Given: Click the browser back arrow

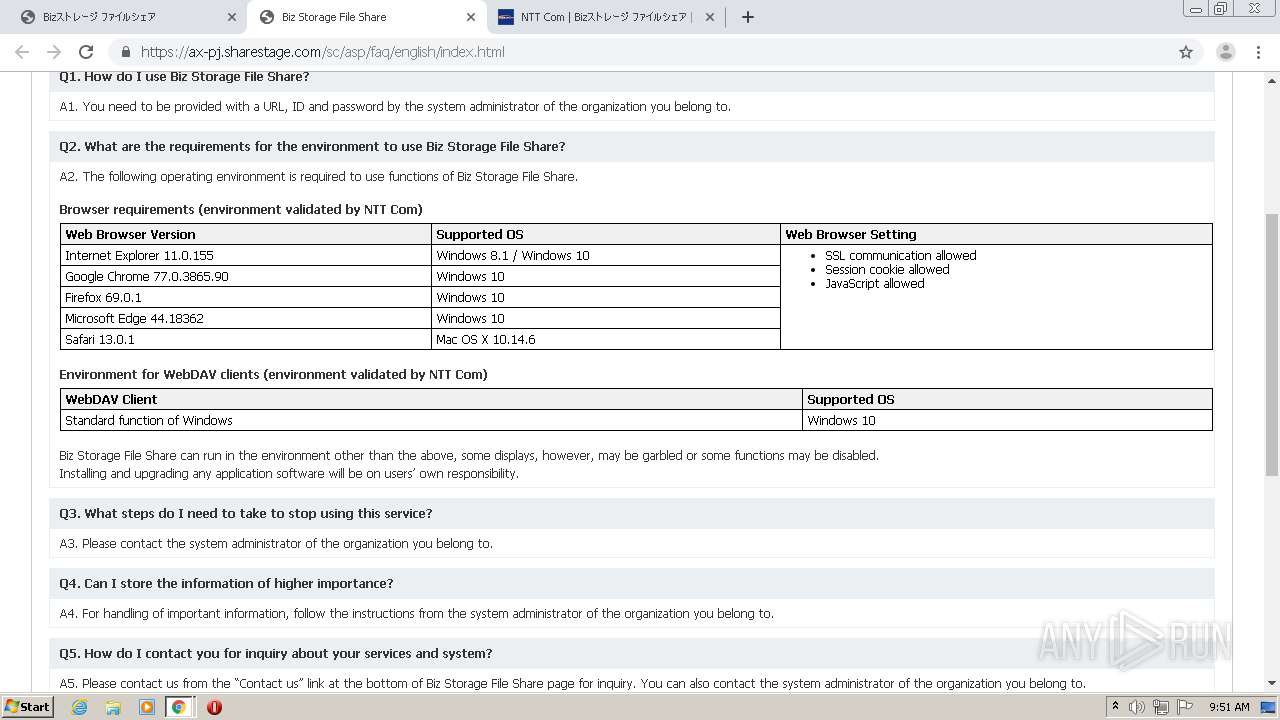Looking at the screenshot, I should click(x=22, y=52).
